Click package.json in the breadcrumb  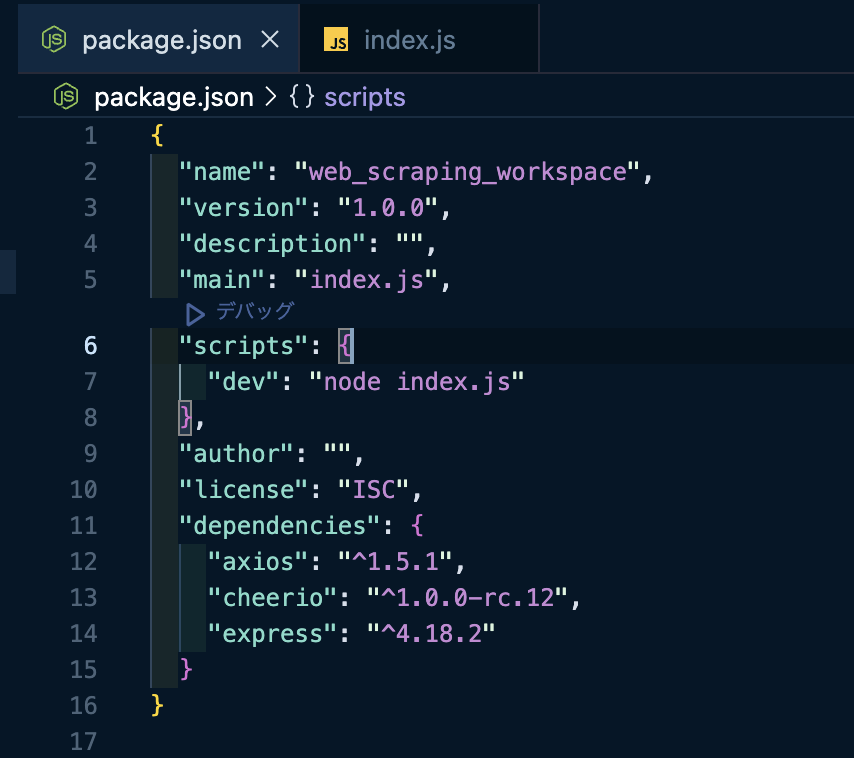174,98
